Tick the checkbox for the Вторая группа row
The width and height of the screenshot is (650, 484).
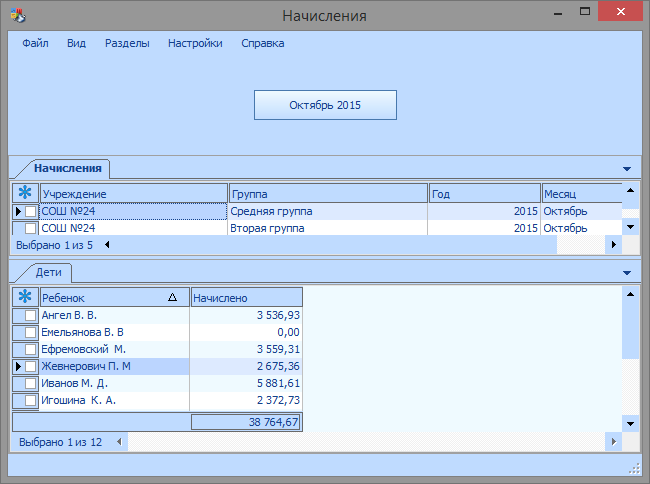(30, 228)
